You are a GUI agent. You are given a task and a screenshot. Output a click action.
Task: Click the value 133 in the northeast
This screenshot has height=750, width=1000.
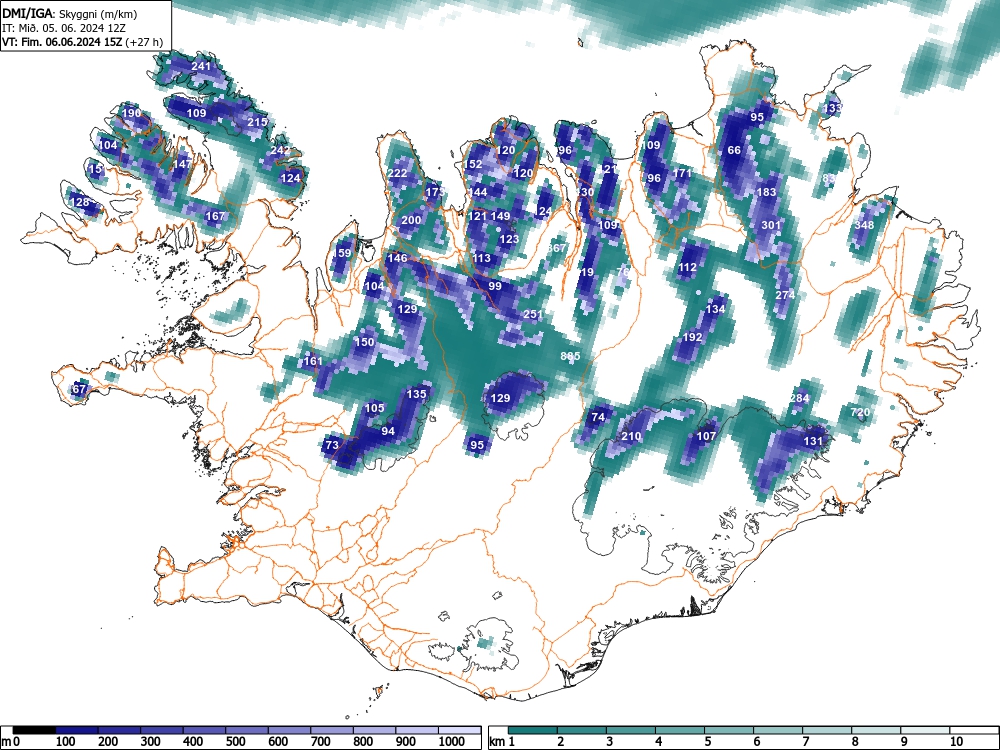pos(832,108)
